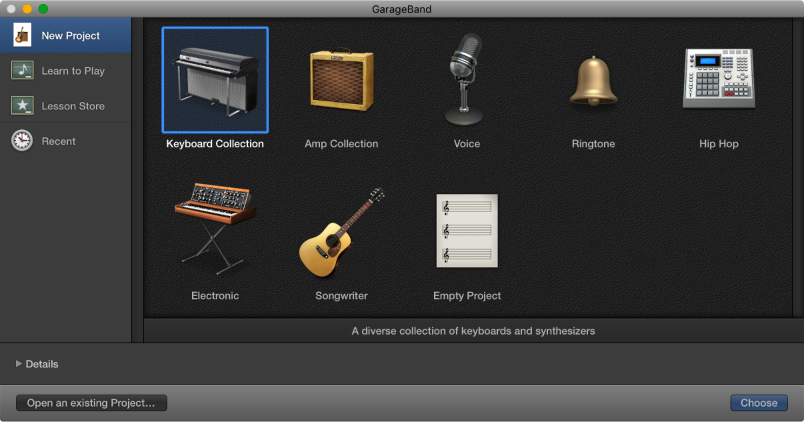The height and width of the screenshot is (422, 806).
Task: Choose the Songwriter acoustic guitar icon
Action: [x=341, y=232]
